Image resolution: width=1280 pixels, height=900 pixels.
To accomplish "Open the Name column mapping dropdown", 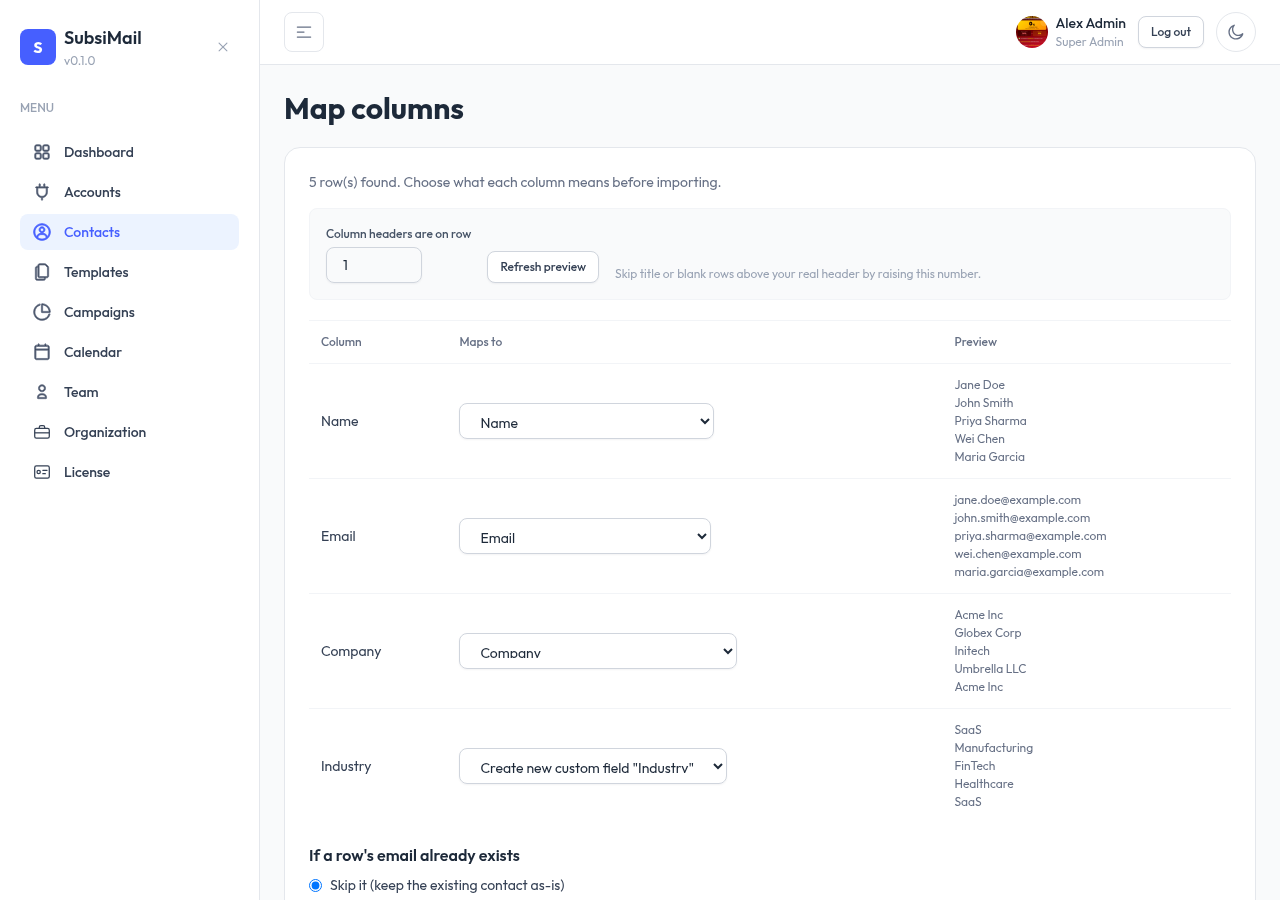I will (x=586, y=421).
